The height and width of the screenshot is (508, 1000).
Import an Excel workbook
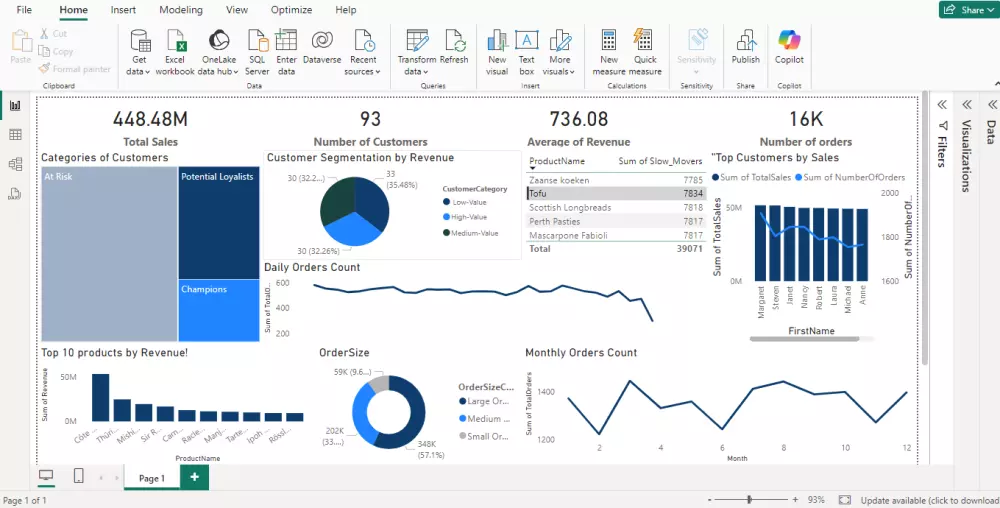tap(175, 52)
